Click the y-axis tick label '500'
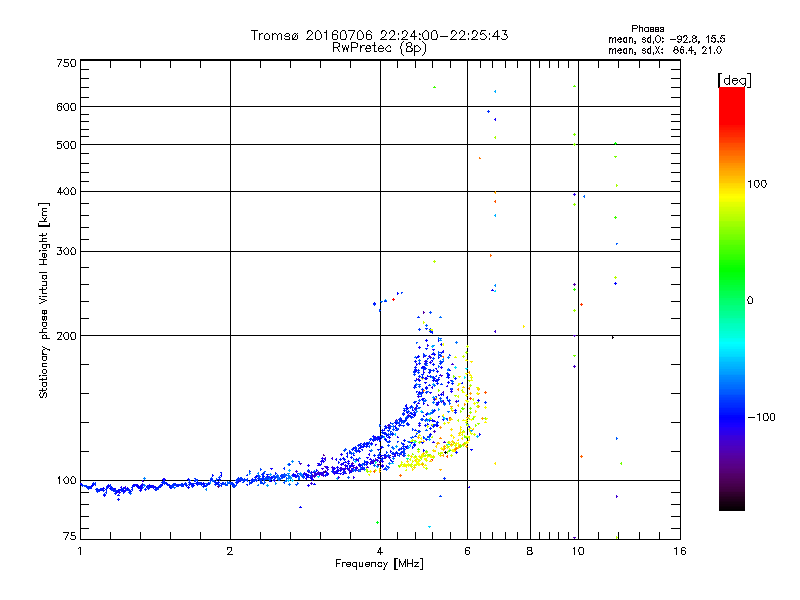Image resolution: width=800 pixels, height=600 pixels. [66, 145]
